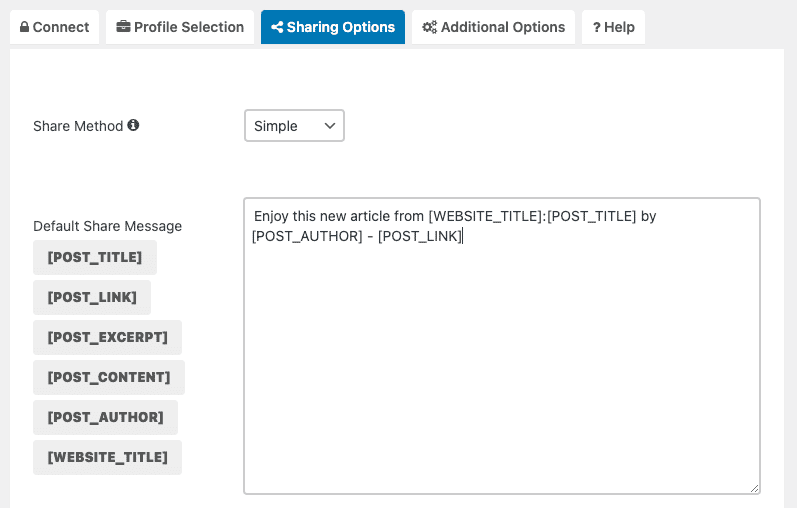Insert the [POST_LINK] tag
The image size is (797, 508).
[92, 297]
